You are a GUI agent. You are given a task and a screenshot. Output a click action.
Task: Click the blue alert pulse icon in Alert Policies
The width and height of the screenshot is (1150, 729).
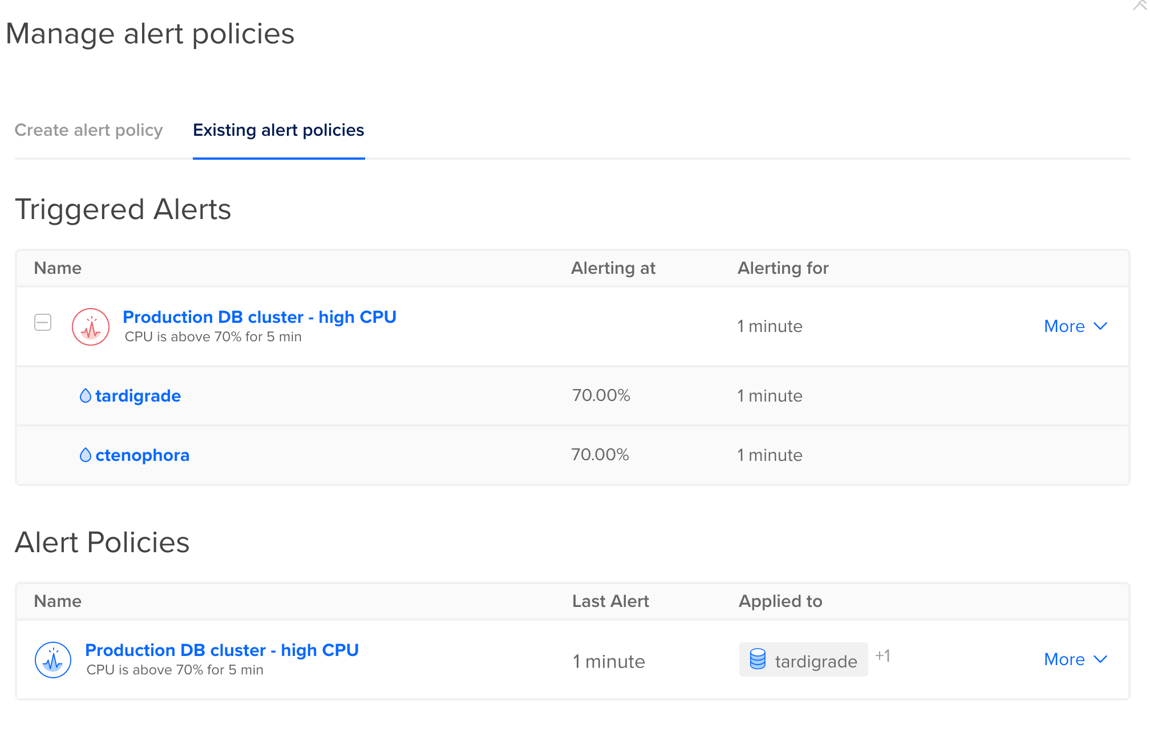pyautogui.click(x=53, y=660)
